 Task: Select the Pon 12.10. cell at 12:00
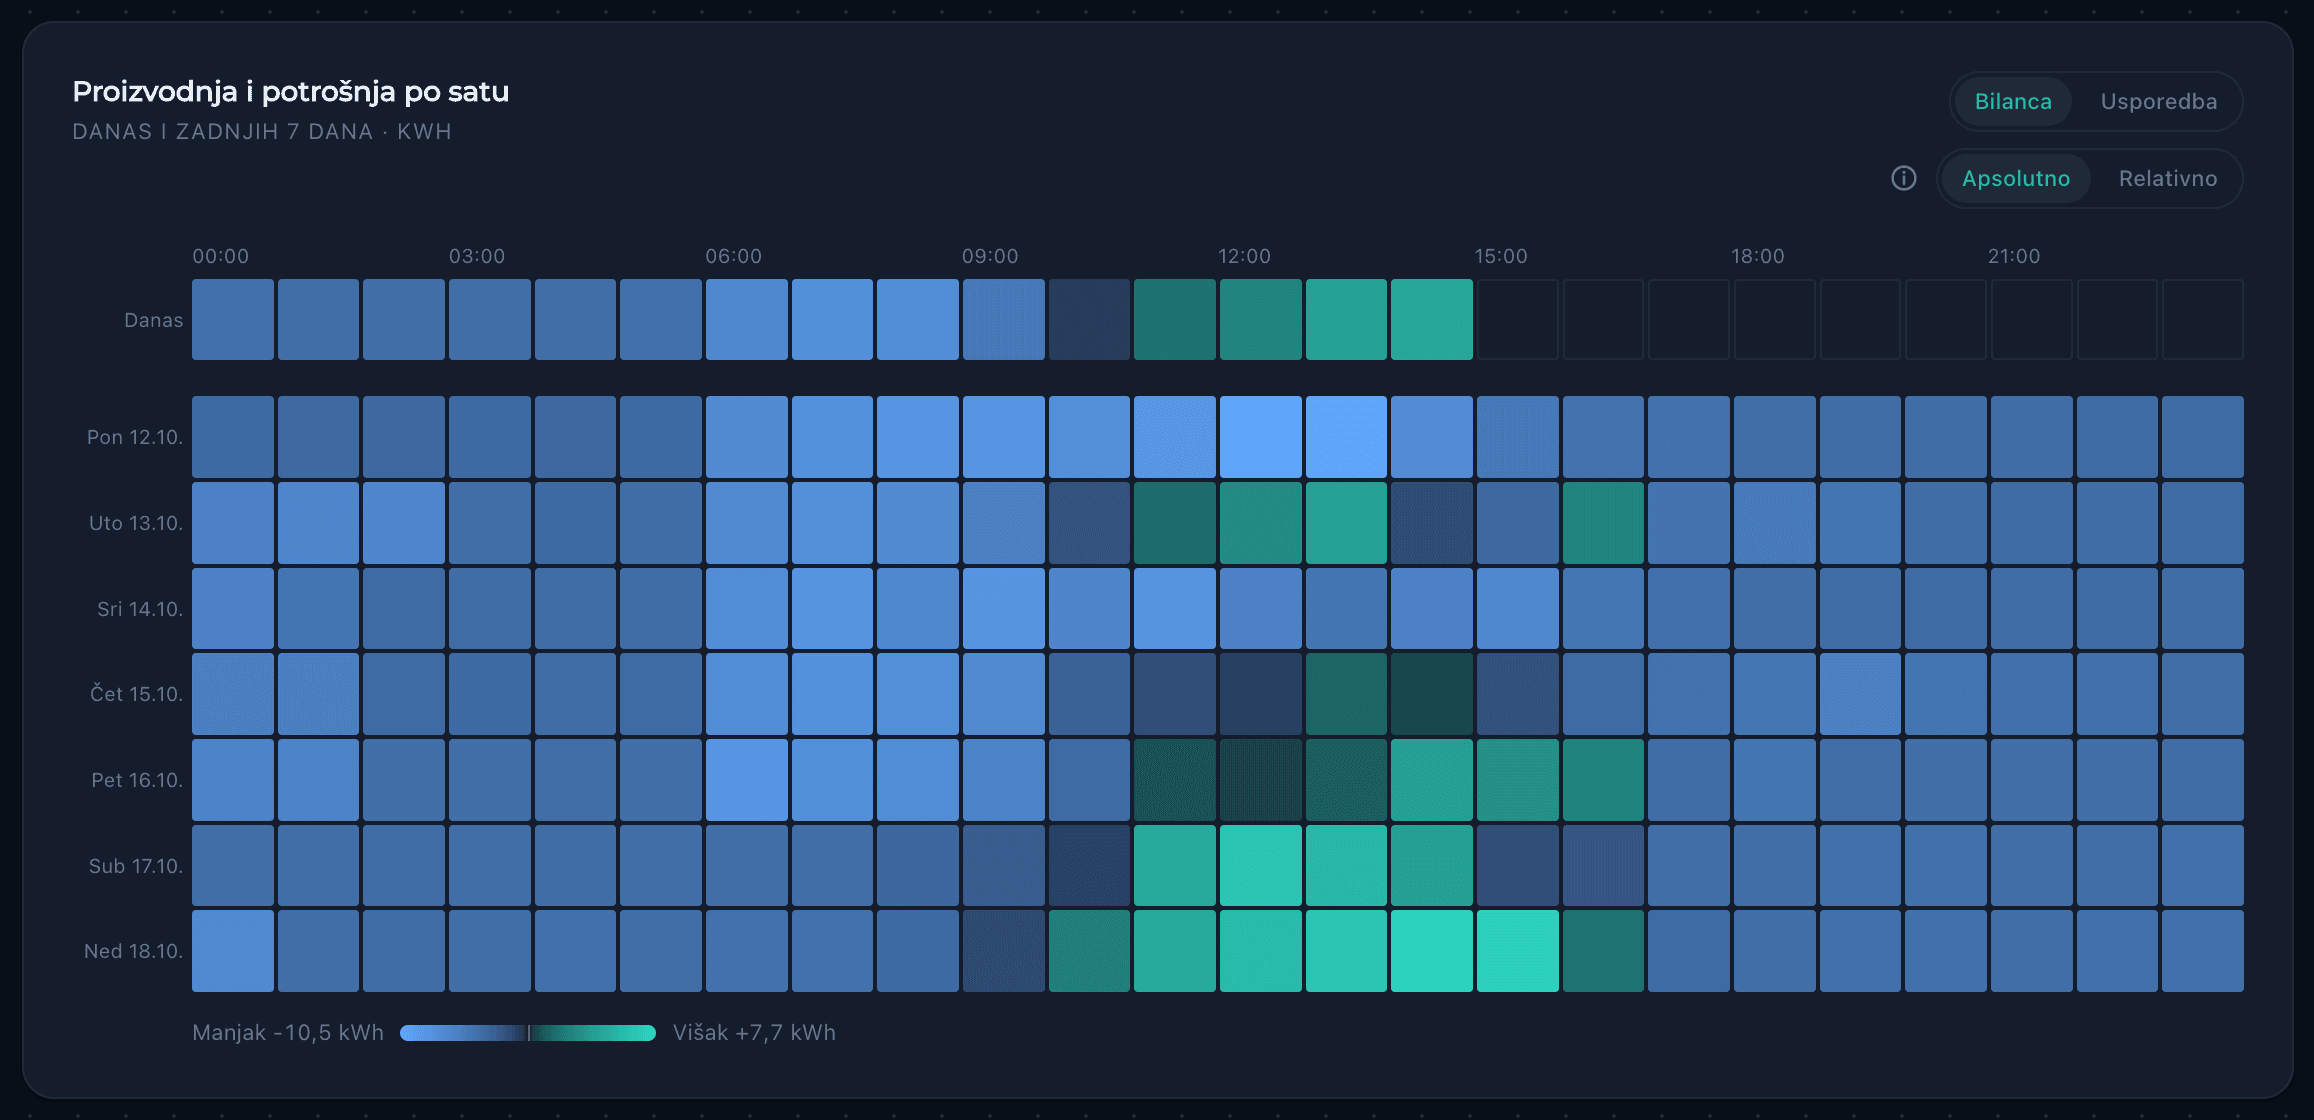click(x=1260, y=437)
